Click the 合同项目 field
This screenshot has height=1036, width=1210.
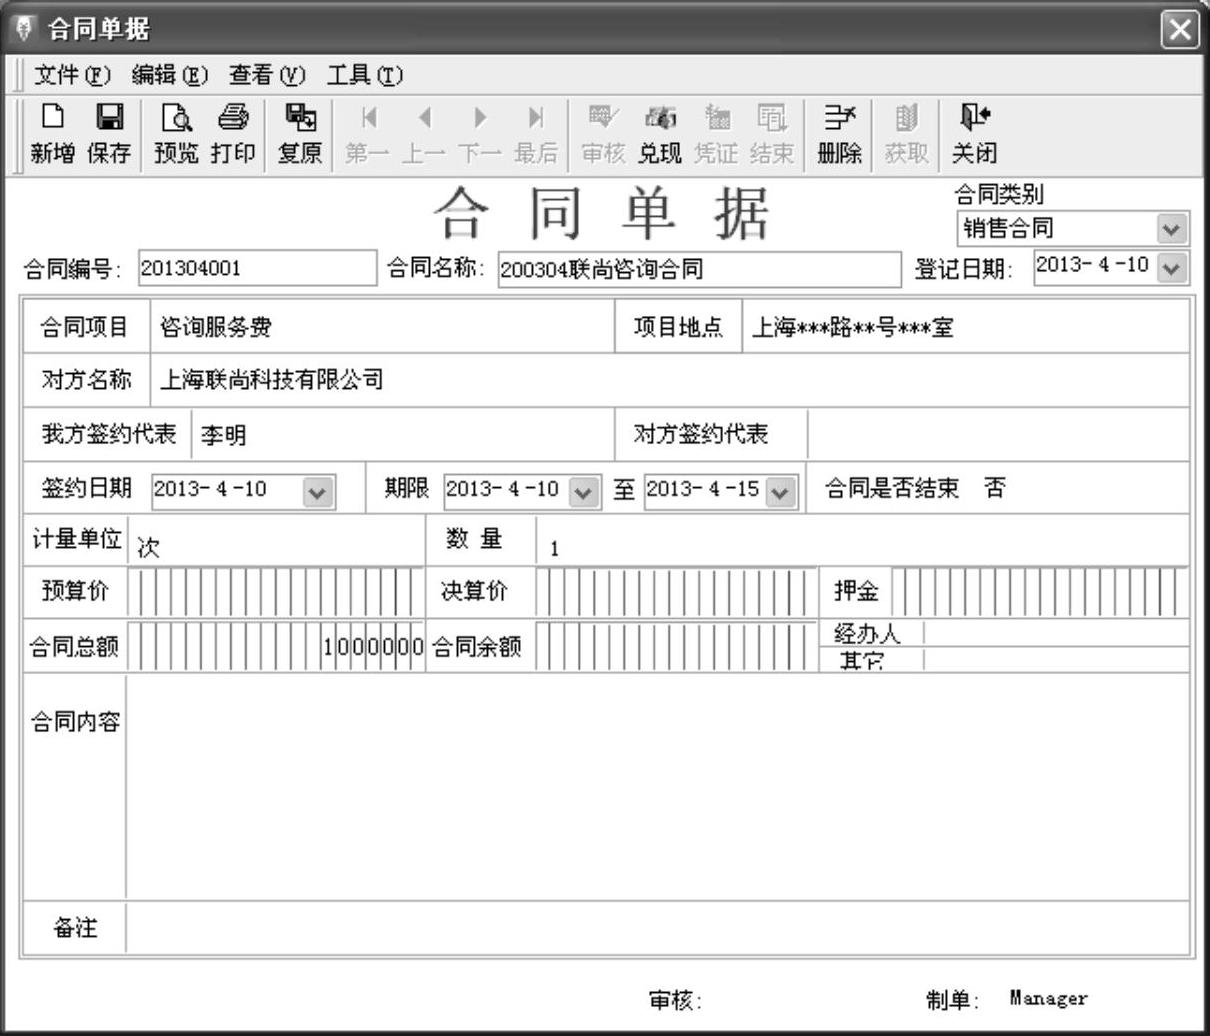point(382,327)
